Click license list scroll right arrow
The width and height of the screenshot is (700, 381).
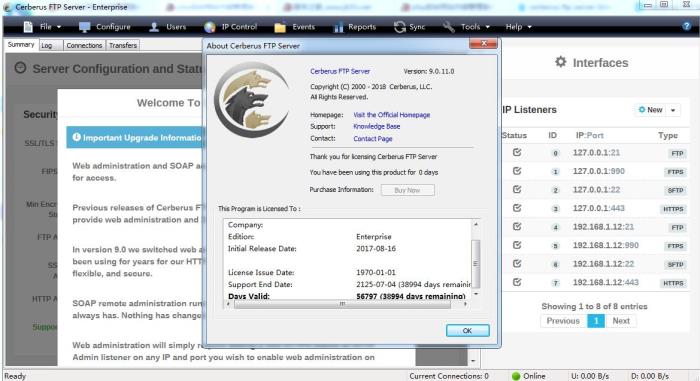(x=465, y=304)
